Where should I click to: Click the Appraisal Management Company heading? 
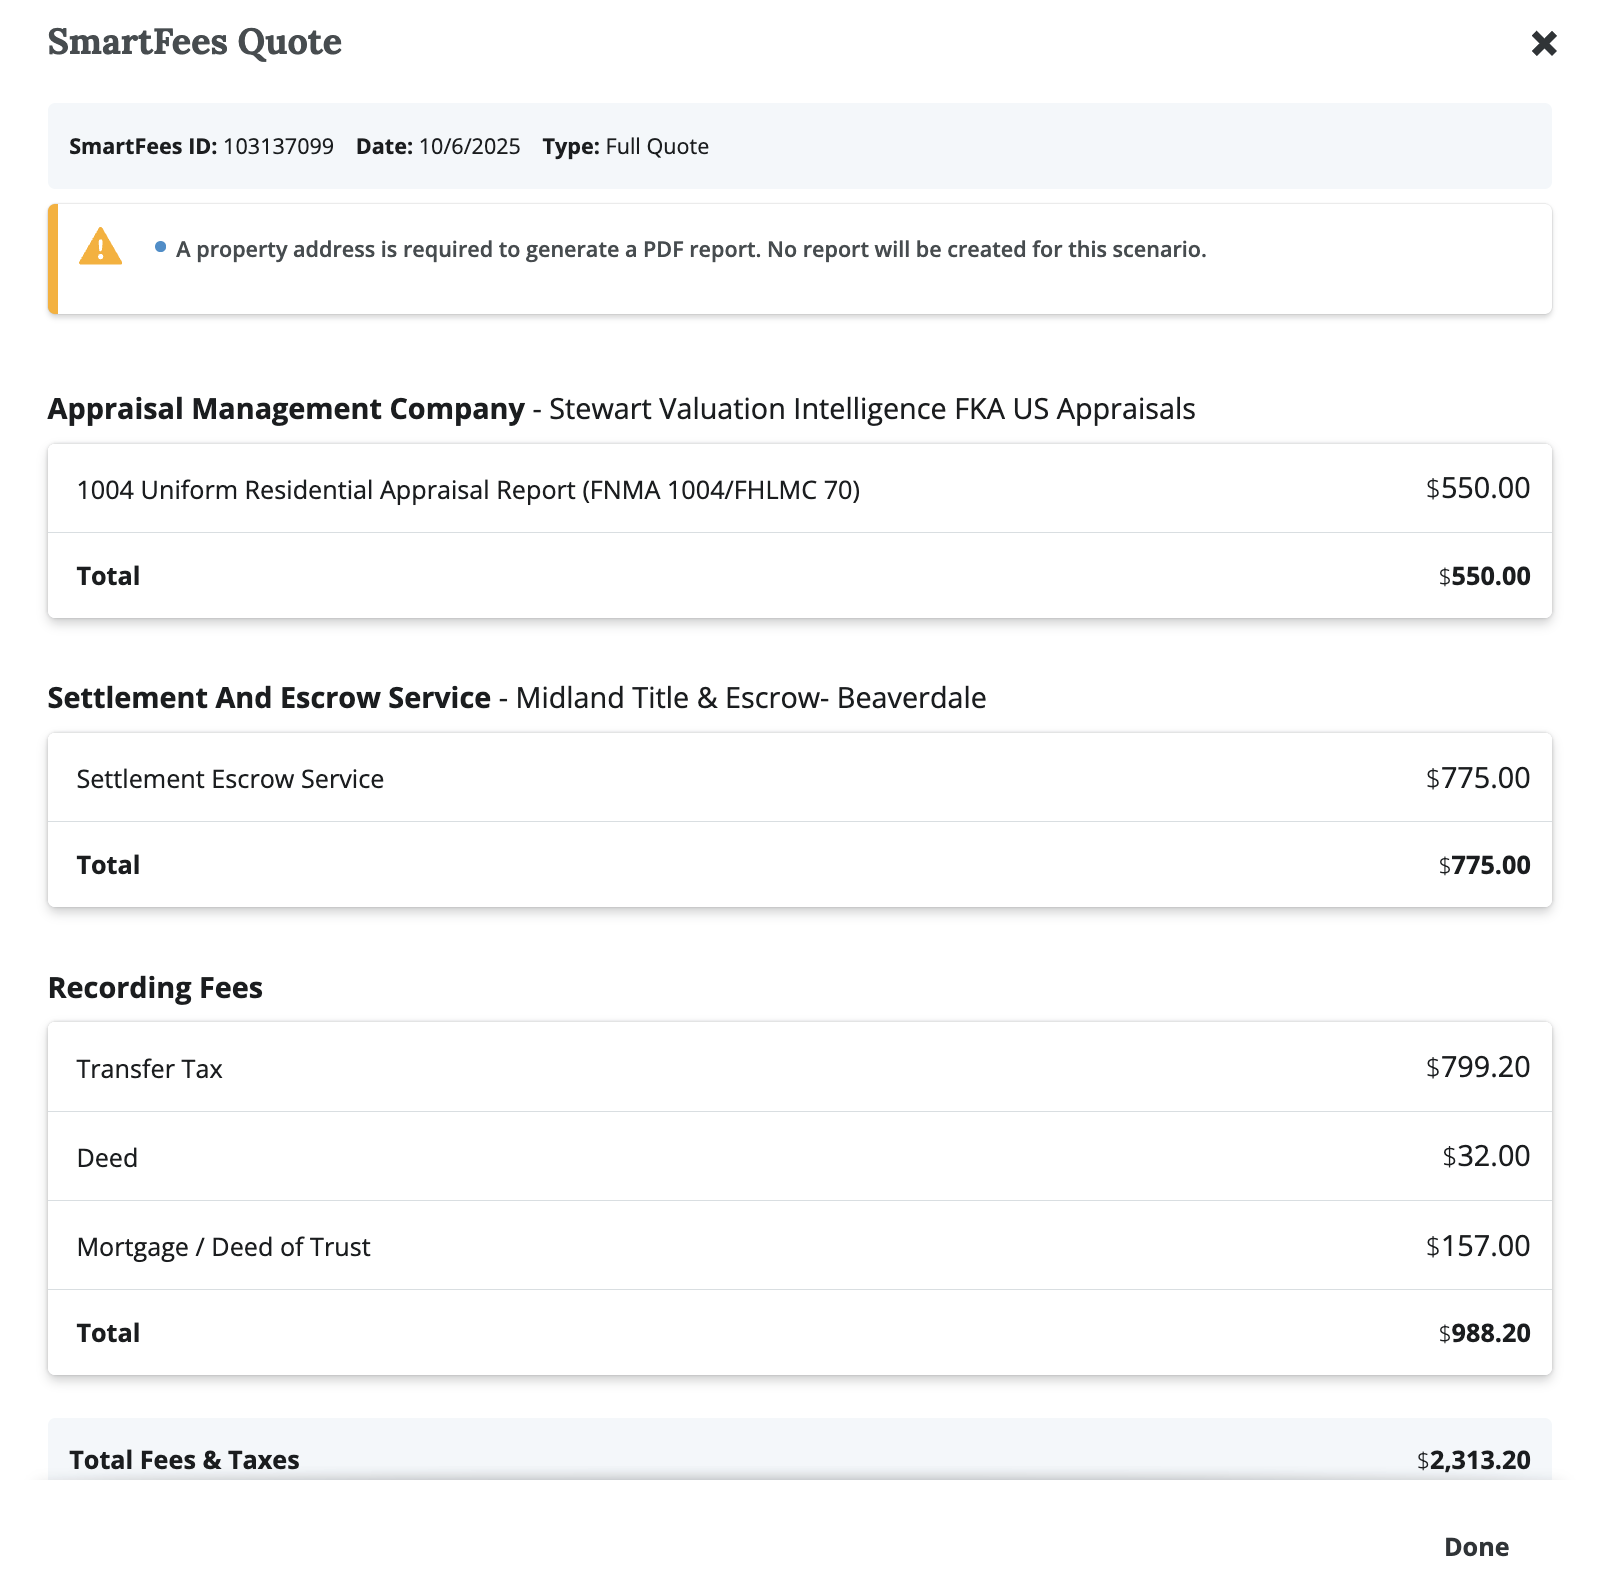tap(286, 409)
